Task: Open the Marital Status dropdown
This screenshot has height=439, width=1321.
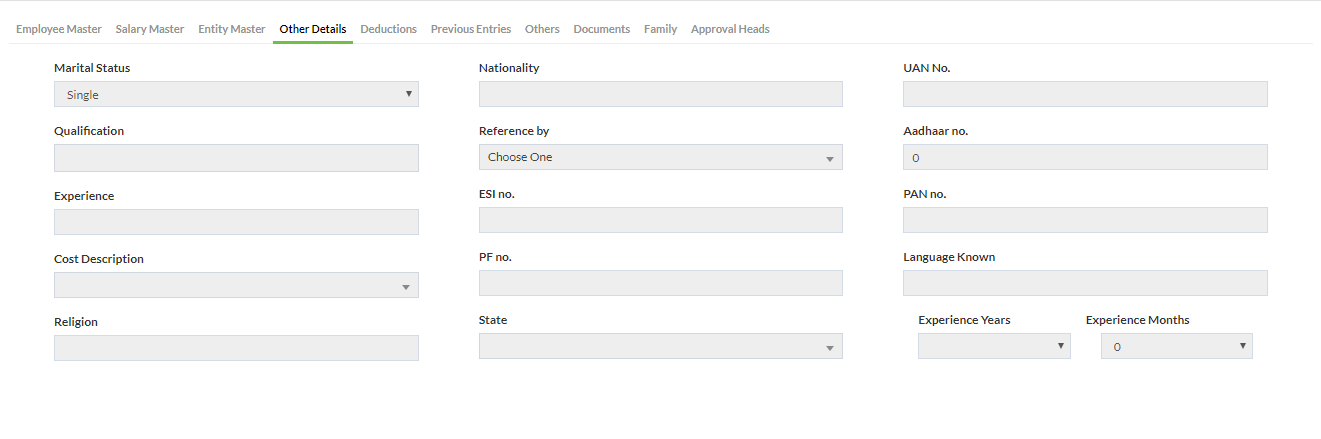Action: pos(236,94)
